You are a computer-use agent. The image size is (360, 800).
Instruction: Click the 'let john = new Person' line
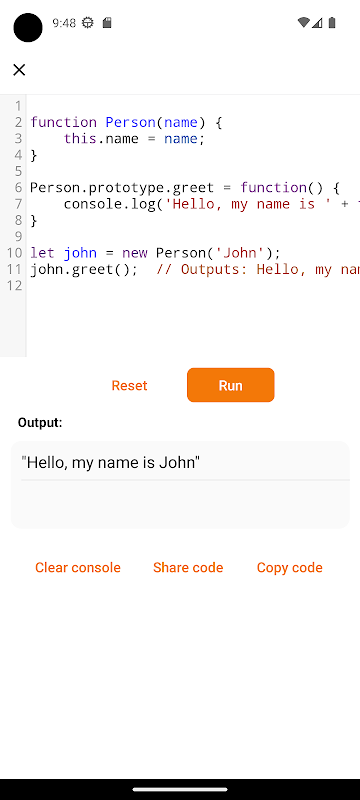(156, 253)
